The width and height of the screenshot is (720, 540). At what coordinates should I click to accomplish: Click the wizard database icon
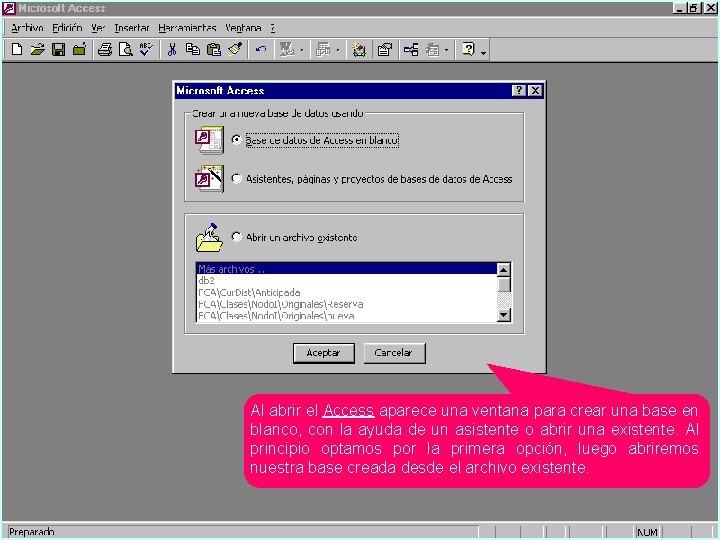click(x=209, y=179)
